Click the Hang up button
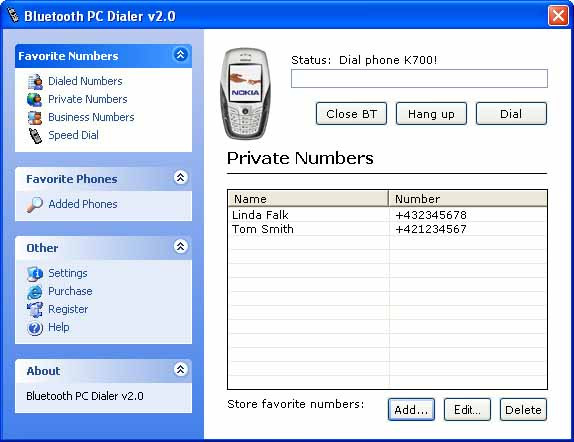This screenshot has width=574, height=442. [x=431, y=114]
